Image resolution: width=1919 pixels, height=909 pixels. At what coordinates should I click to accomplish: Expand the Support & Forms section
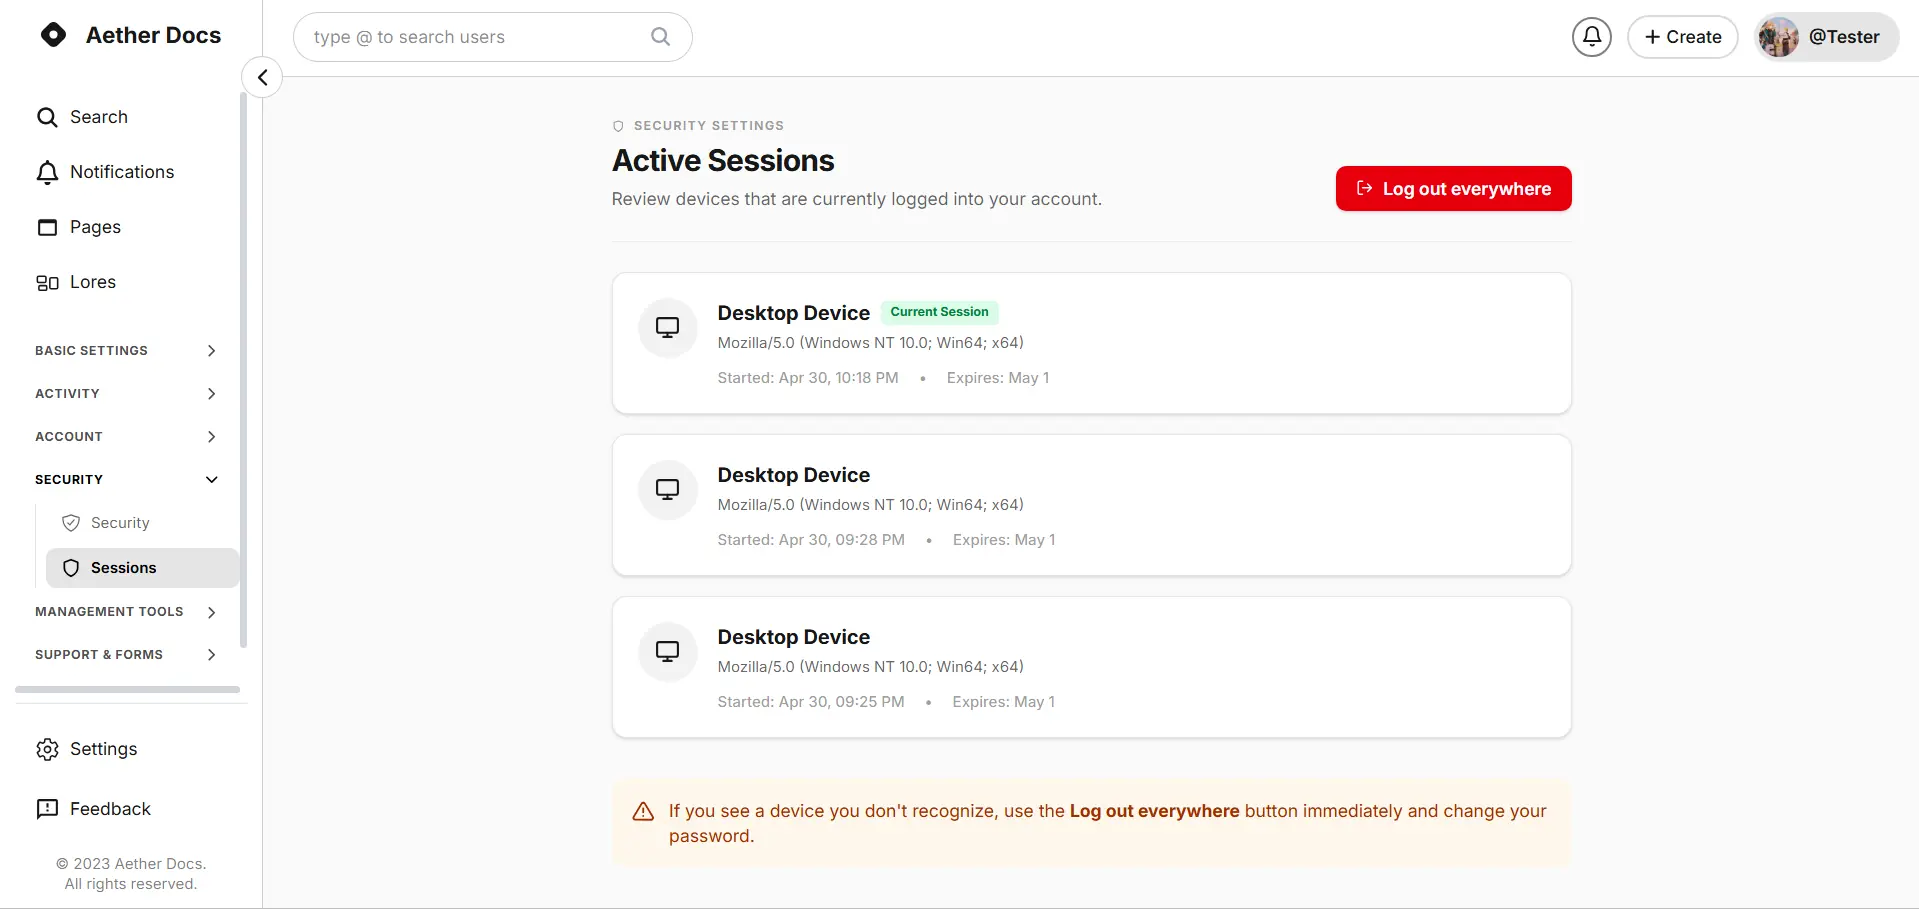click(x=126, y=655)
